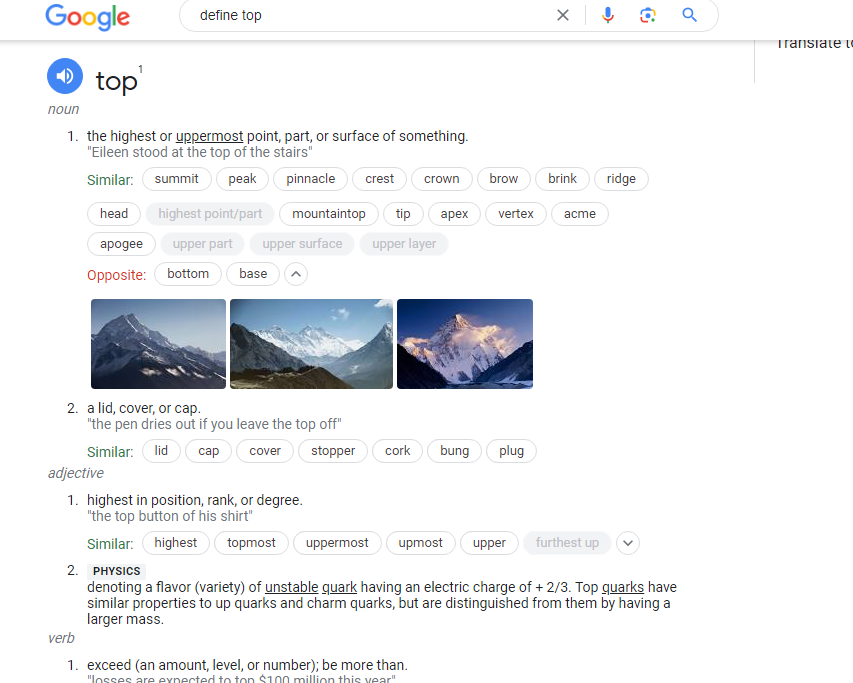Image resolution: width=853 pixels, height=683 pixels.
Task: Open Google Lens image search
Action: tap(648, 15)
